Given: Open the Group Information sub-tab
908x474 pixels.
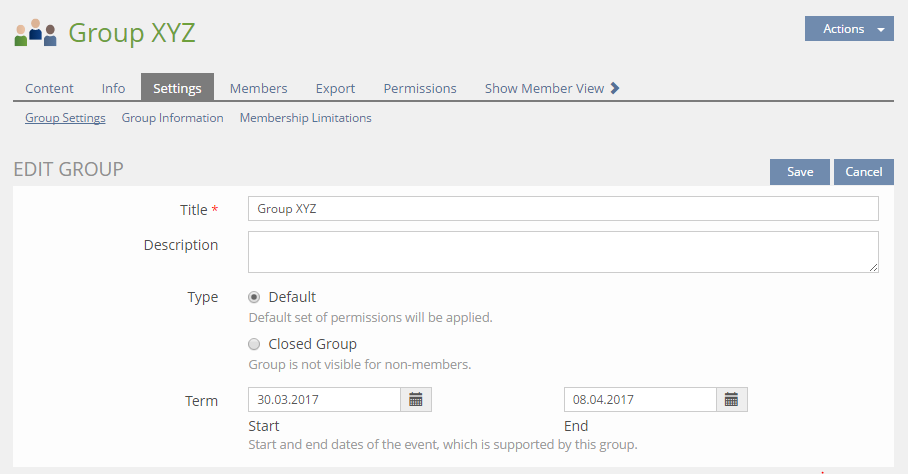Looking at the screenshot, I should click(172, 118).
